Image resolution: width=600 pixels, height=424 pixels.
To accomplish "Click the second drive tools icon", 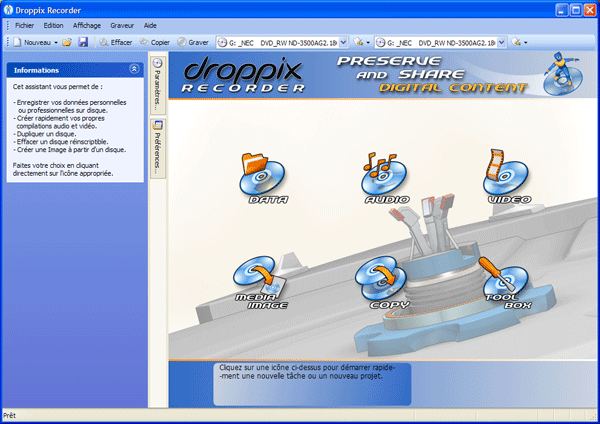I will pos(517,42).
